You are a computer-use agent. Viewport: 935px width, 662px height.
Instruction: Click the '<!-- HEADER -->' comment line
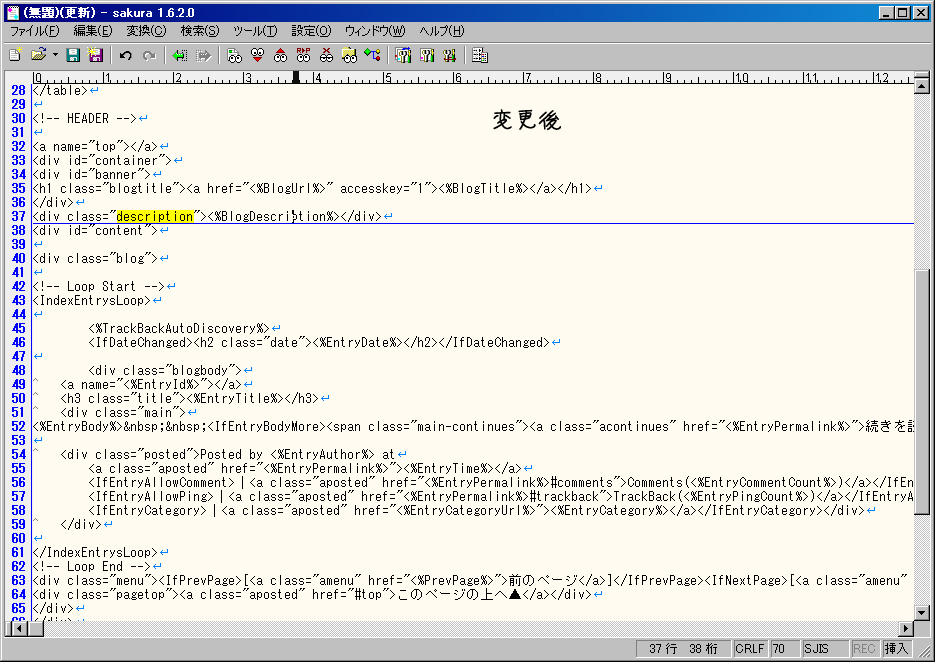(x=84, y=118)
